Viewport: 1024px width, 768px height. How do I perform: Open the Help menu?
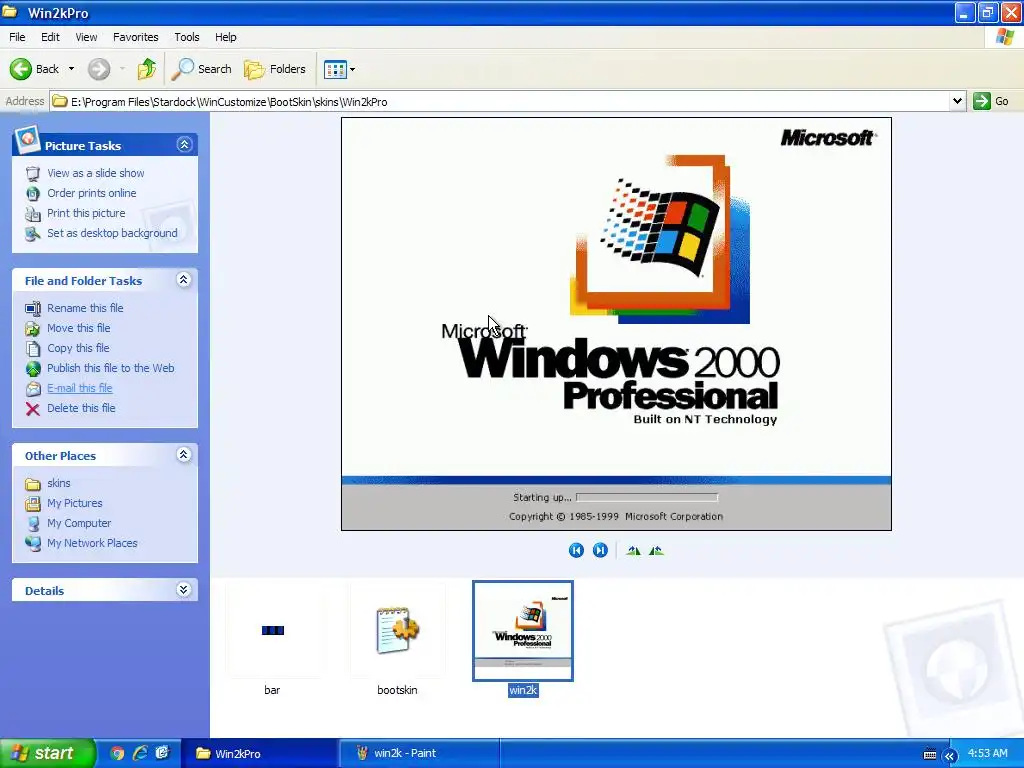[x=226, y=37]
